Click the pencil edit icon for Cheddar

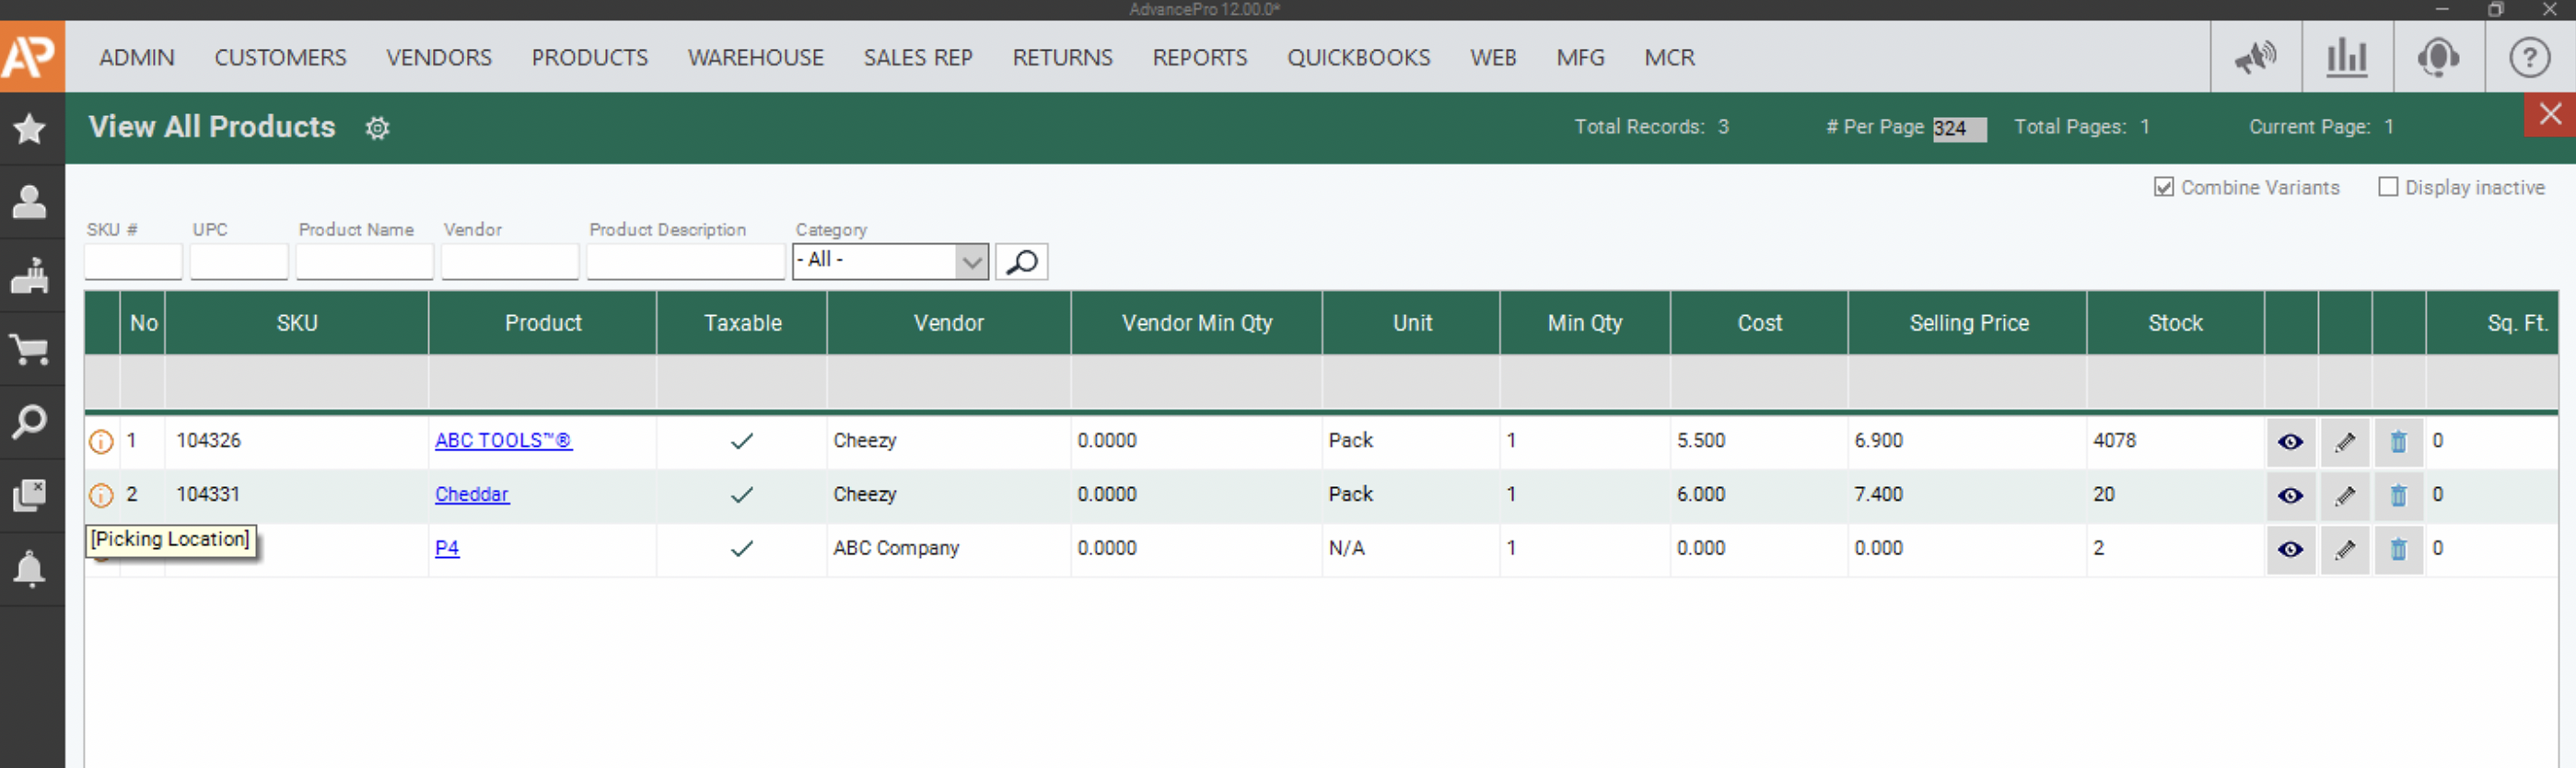pos(2344,495)
